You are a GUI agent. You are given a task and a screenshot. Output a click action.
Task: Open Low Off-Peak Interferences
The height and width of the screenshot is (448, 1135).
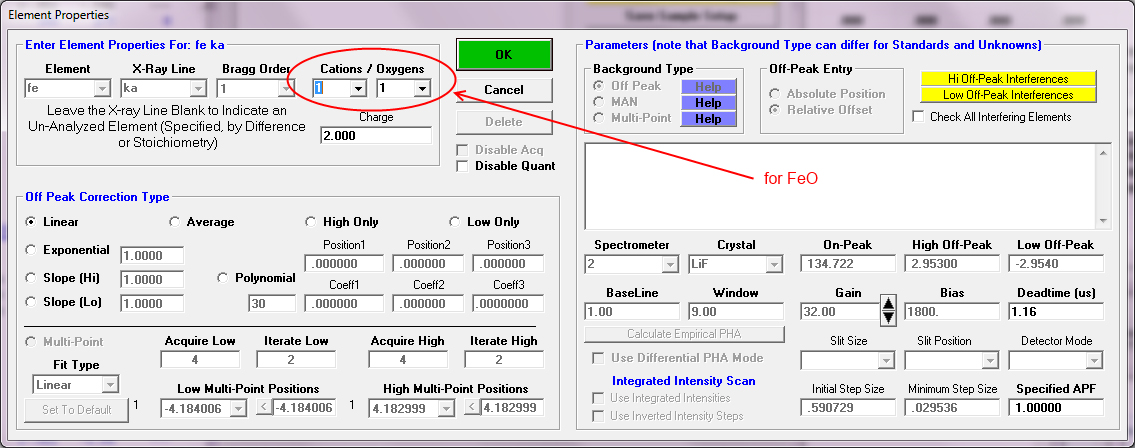point(1008,95)
